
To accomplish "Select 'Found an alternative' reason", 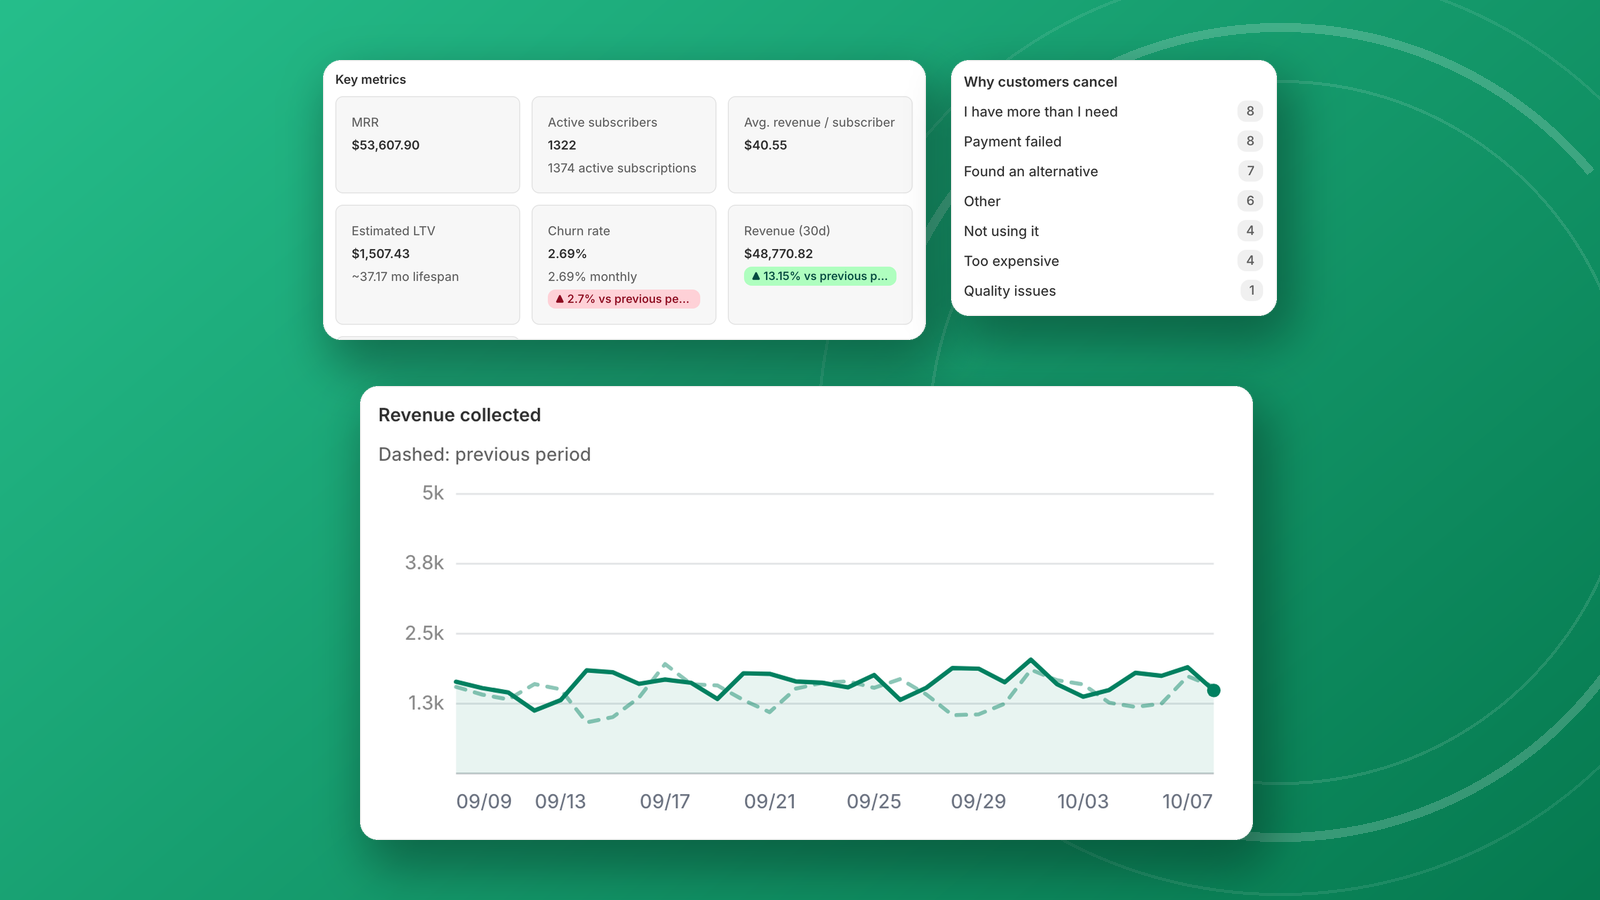I will 1030,172.
